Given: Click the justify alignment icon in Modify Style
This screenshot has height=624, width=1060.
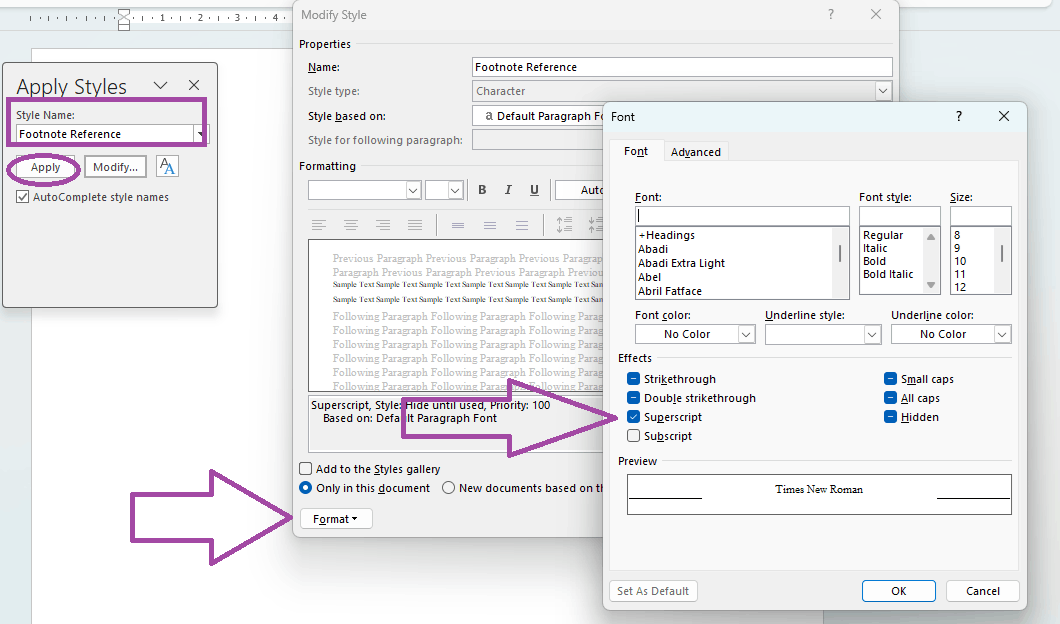Looking at the screenshot, I should coord(415,225).
